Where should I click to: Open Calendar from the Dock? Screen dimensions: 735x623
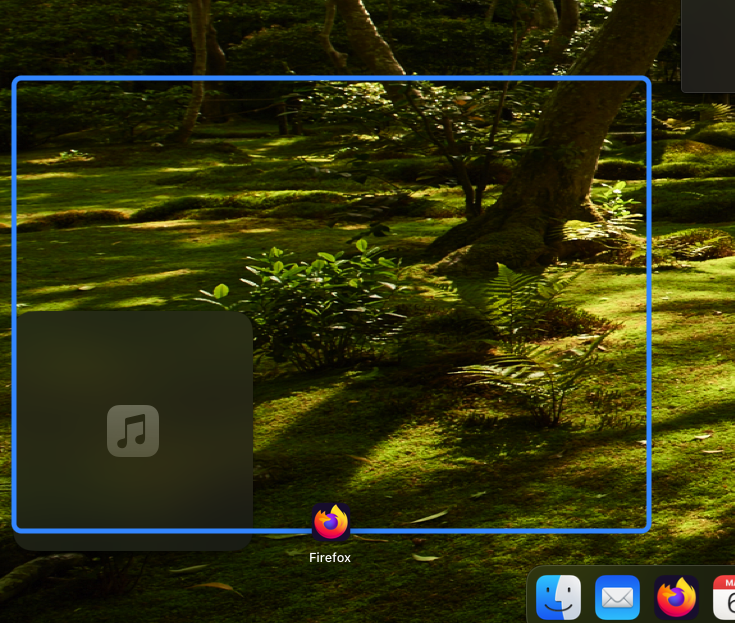coord(724,597)
